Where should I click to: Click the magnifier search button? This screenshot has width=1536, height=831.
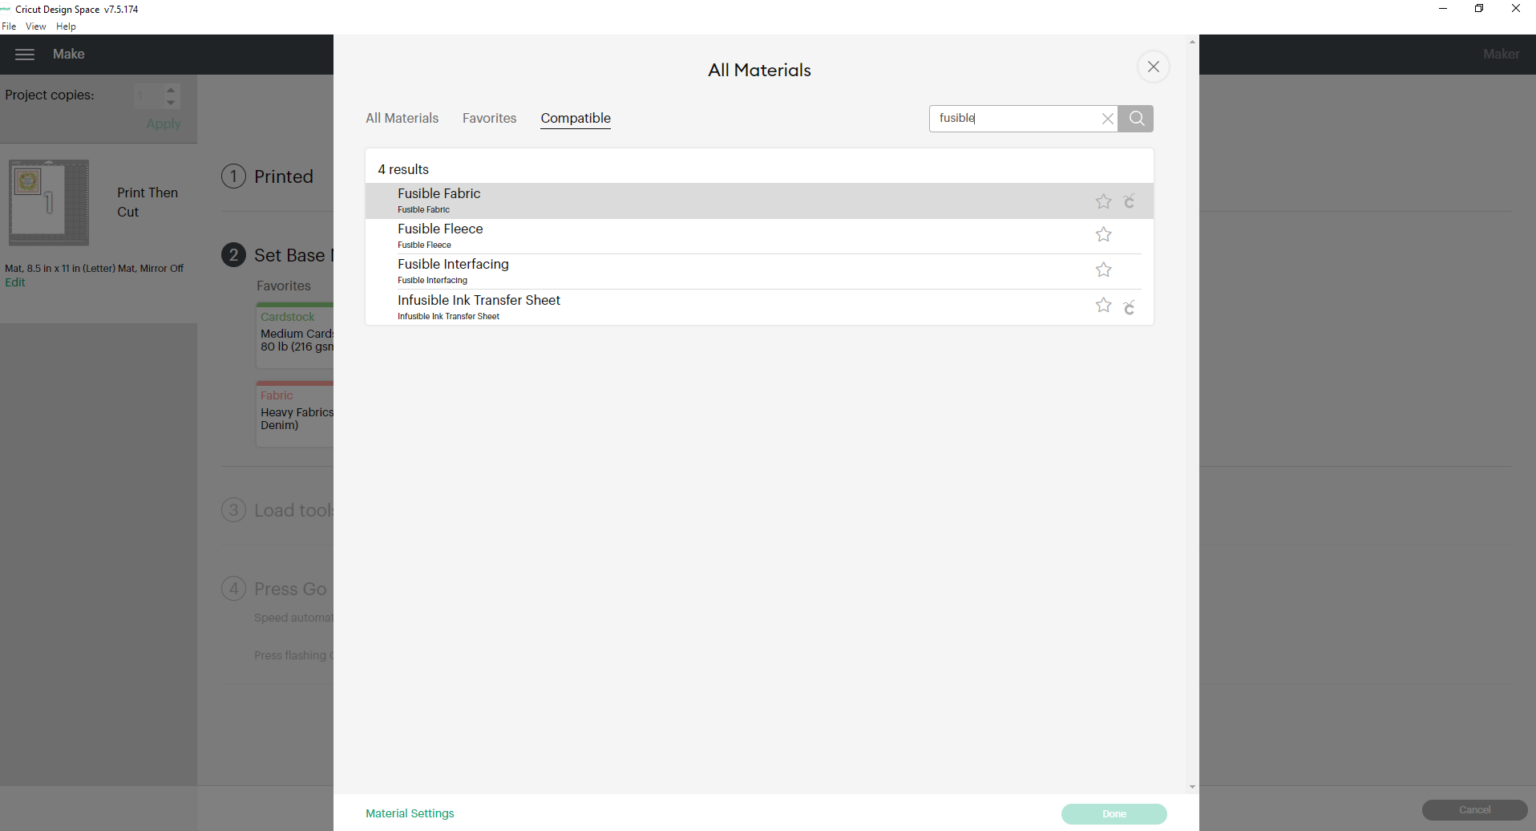(x=1136, y=118)
